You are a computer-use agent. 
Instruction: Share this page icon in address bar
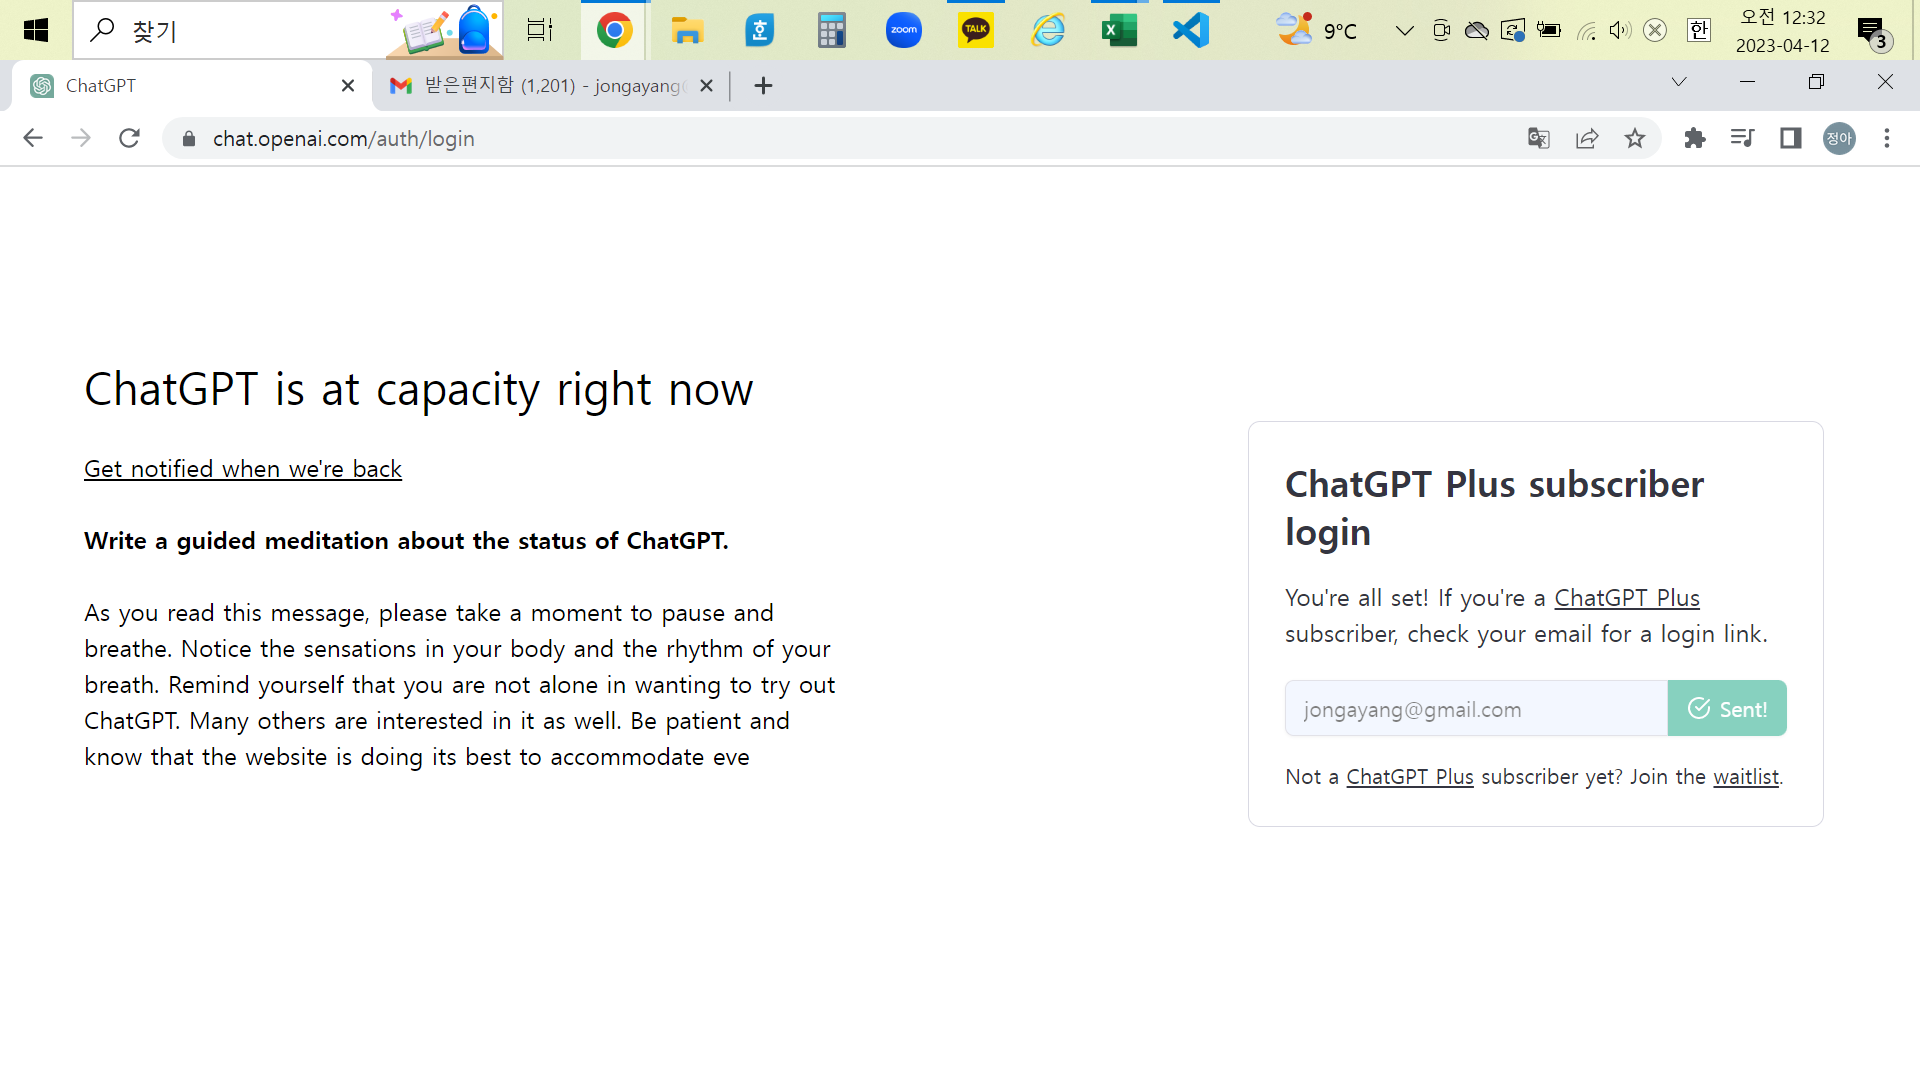click(x=1587, y=138)
